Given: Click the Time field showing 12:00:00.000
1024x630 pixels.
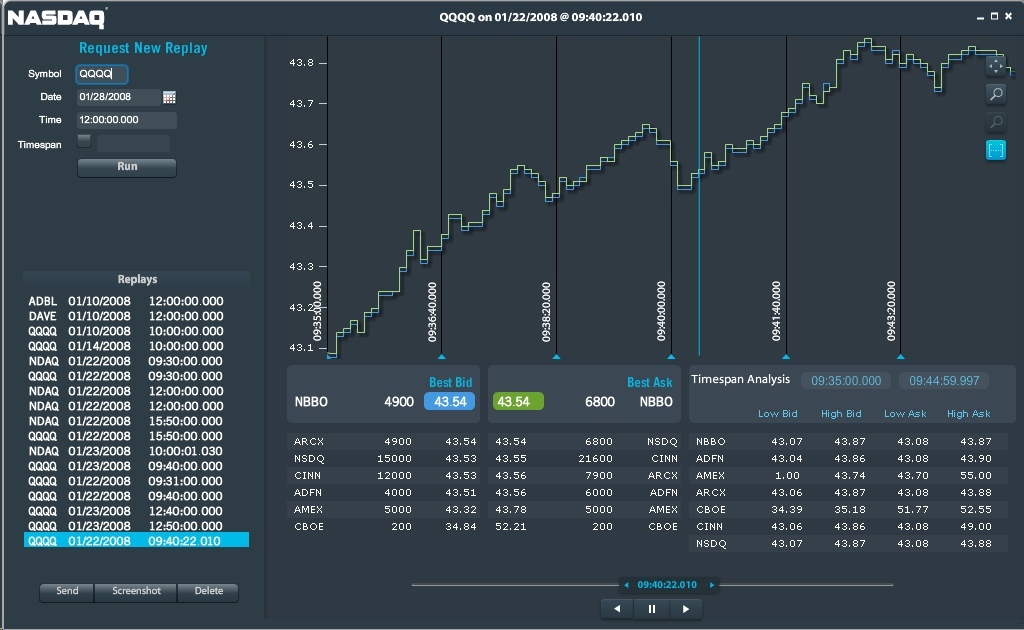Looking at the screenshot, I should point(126,119).
